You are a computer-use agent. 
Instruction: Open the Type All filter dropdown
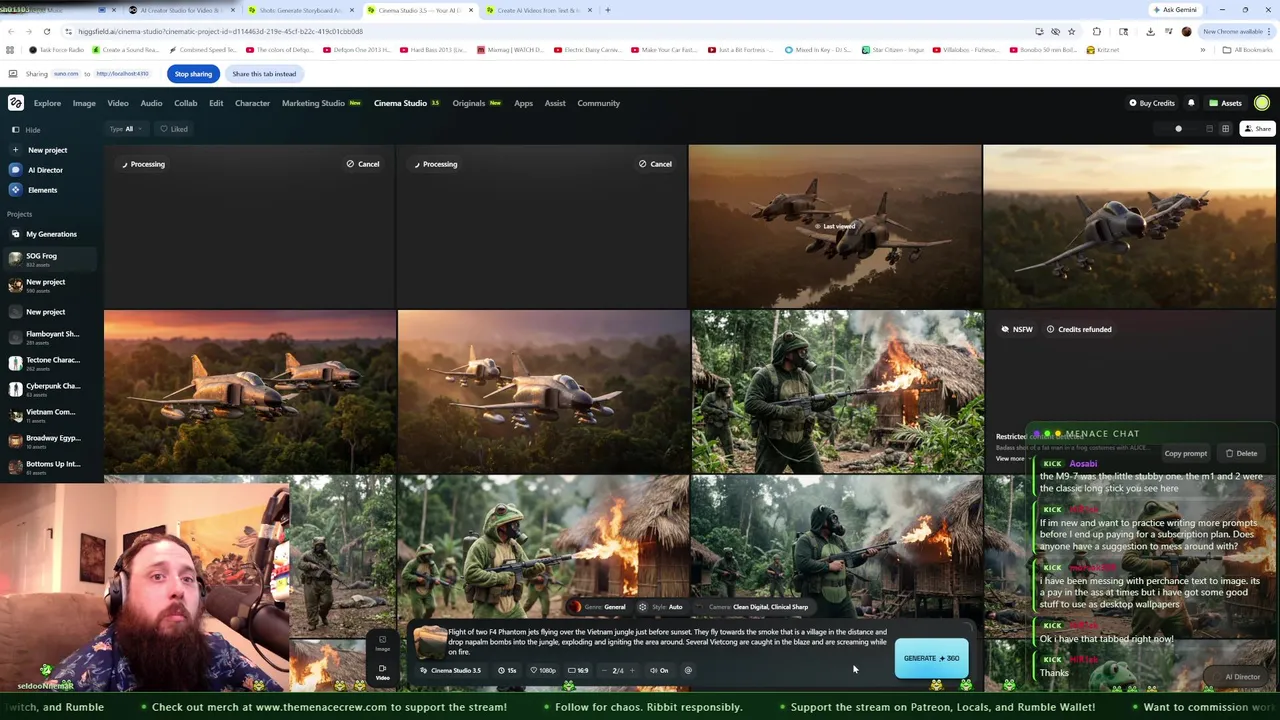(x=126, y=129)
